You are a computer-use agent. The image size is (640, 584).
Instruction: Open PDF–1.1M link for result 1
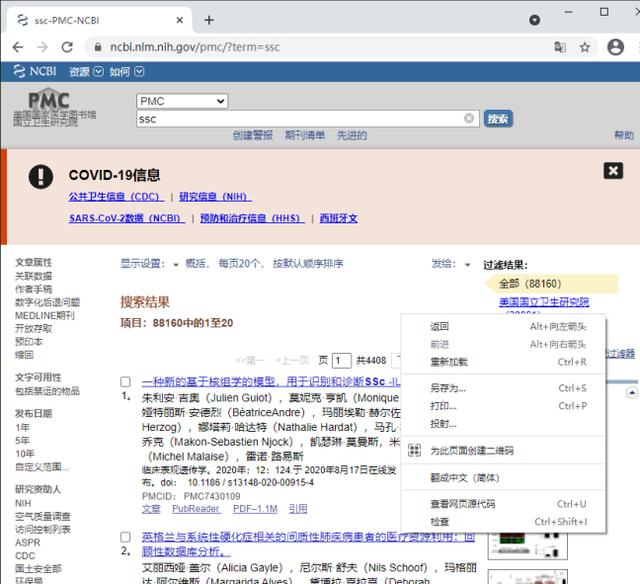(x=255, y=509)
